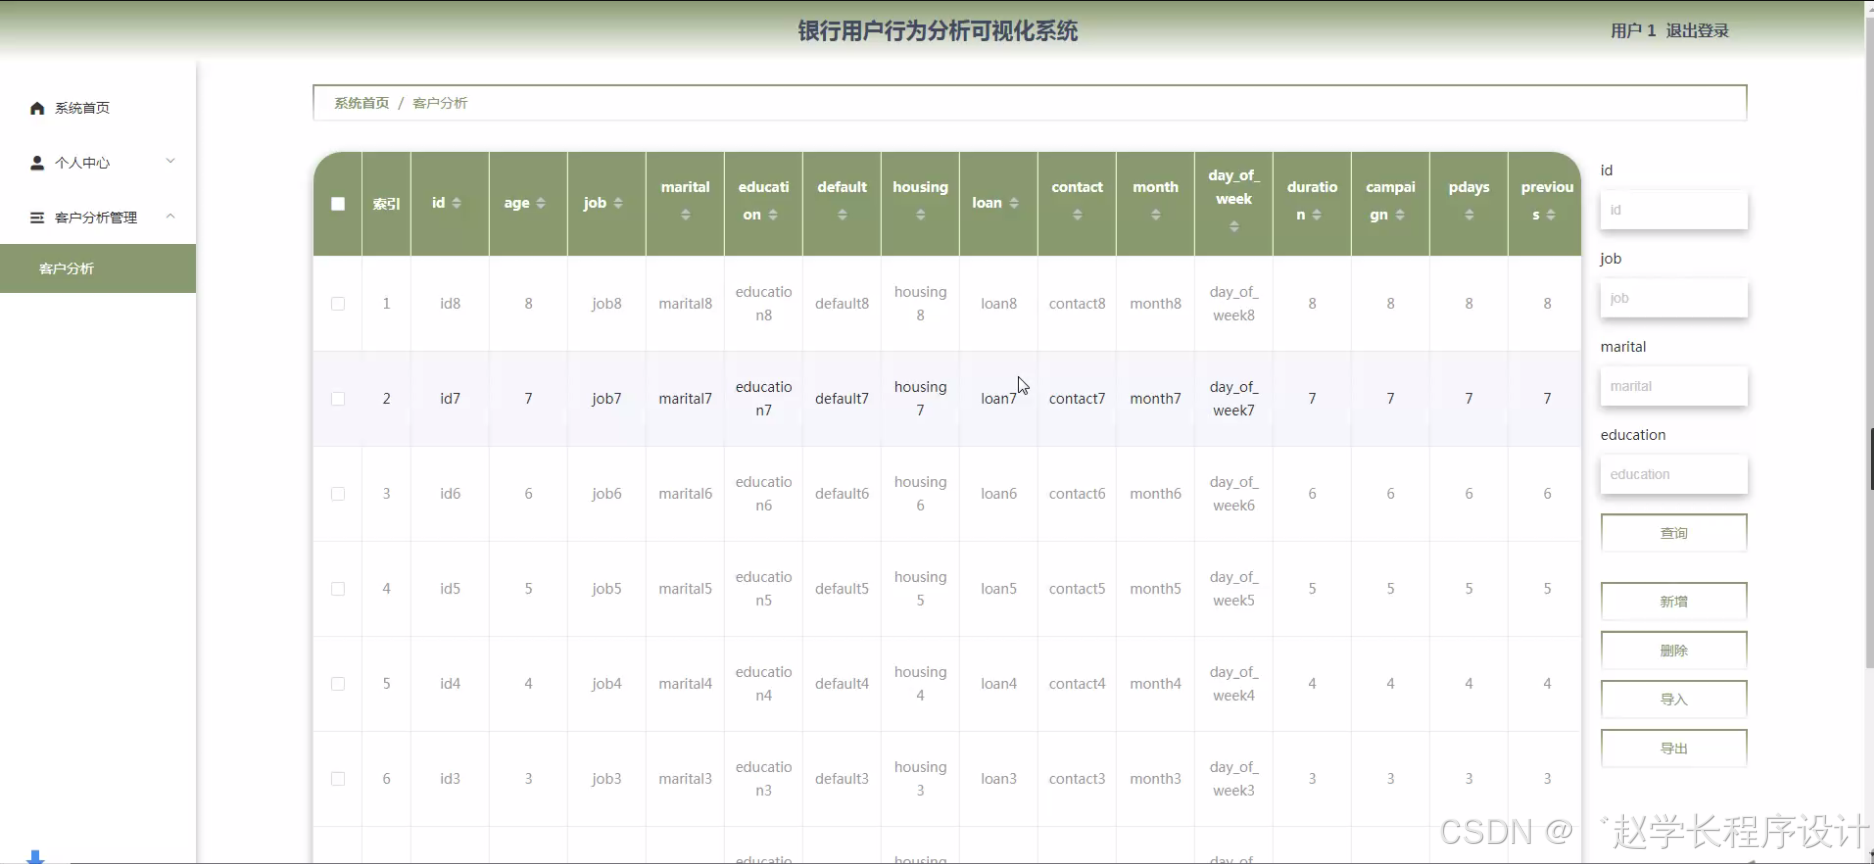1874x864 pixels.
Task: Click the job column sort icon
Action: 618,203
